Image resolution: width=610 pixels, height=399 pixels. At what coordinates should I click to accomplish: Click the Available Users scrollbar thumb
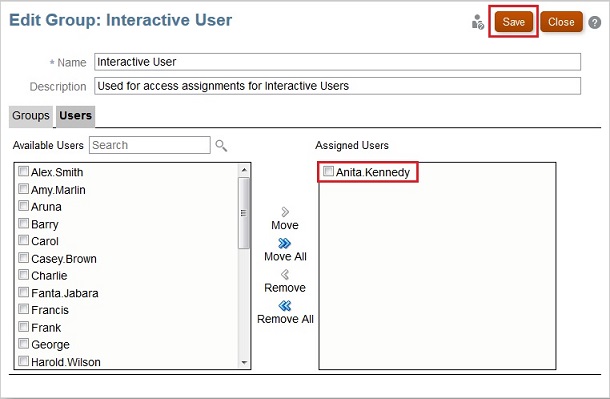tap(244, 213)
